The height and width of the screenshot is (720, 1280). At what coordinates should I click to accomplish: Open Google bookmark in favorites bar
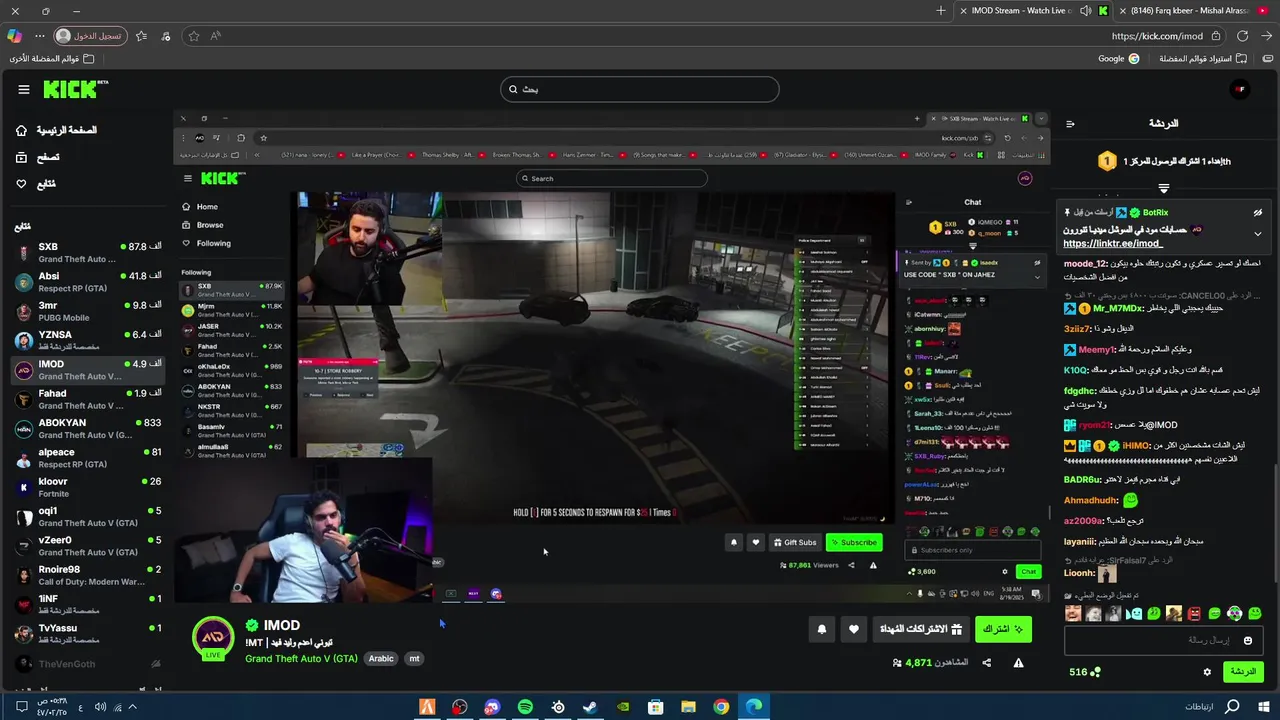point(1118,59)
